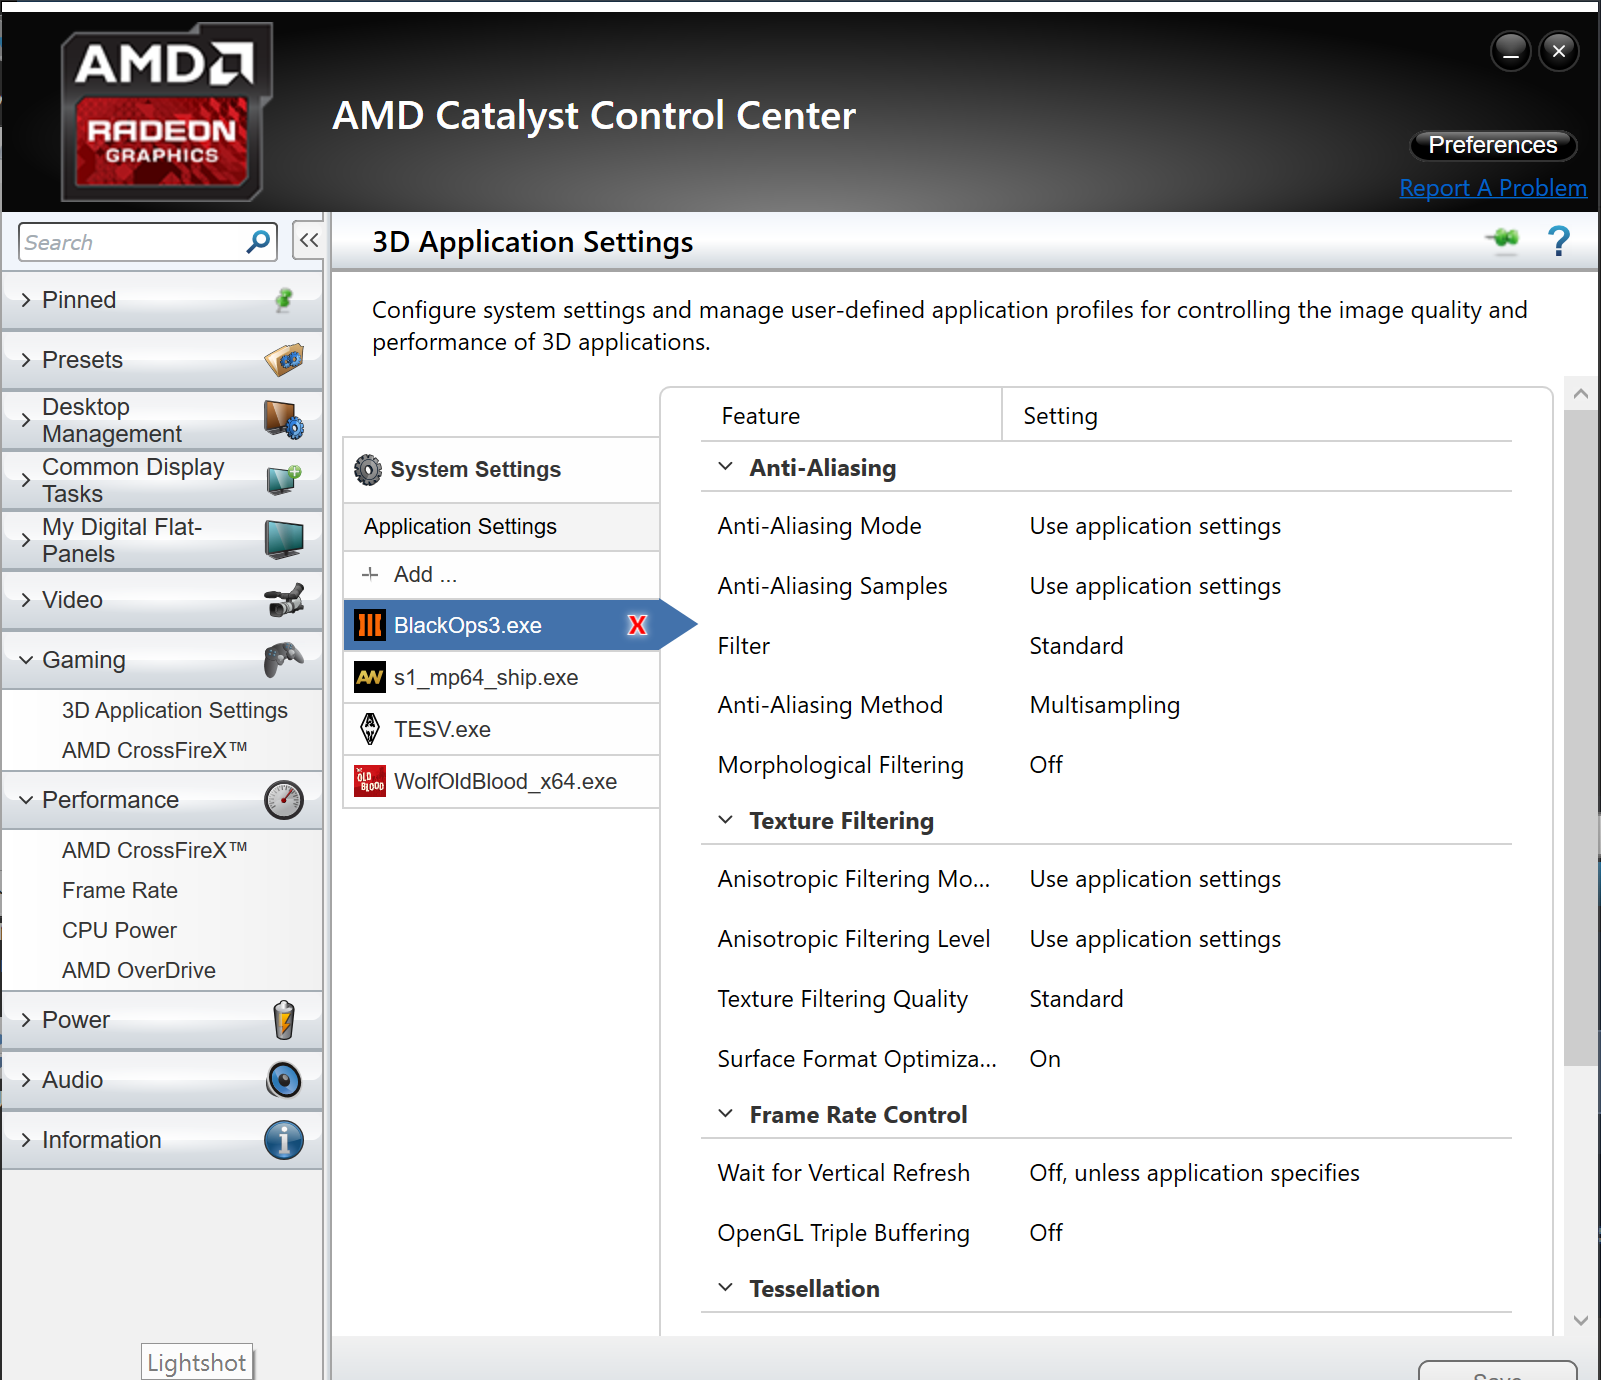Change the Morphological Filtering Off value
The image size is (1601, 1380).
click(1046, 765)
